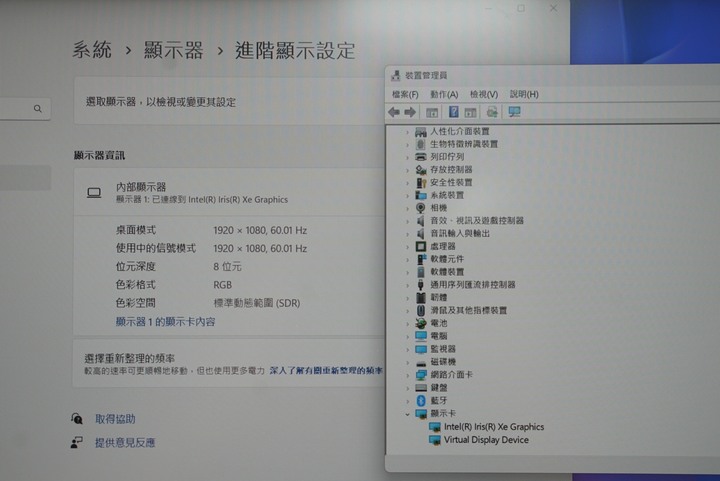Click the 標準動態範圍 (SDR) value
720x481 pixels.
pyautogui.click(x=257, y=303)
